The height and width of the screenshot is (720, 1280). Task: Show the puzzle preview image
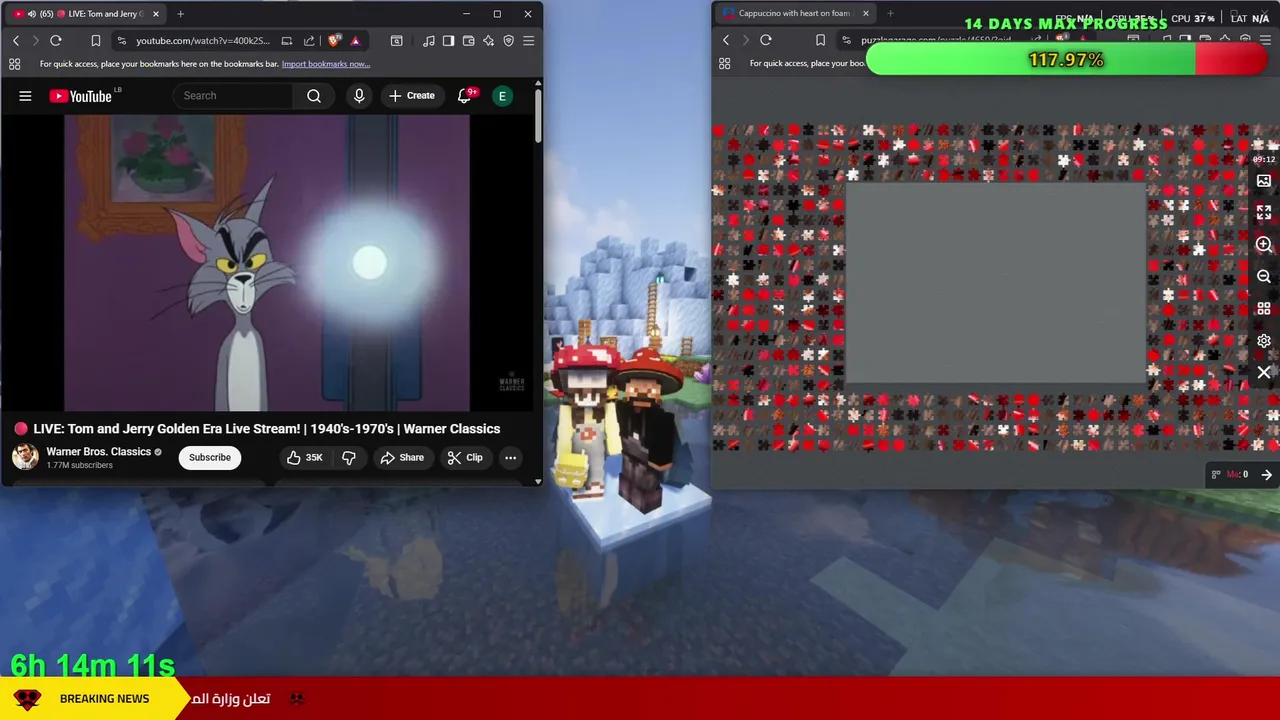(x=1264, y=181)
